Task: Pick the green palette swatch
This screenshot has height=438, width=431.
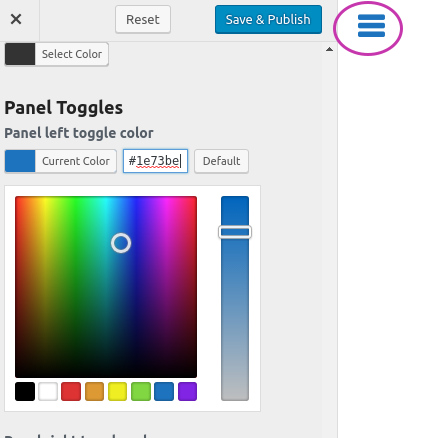Action: click(141, 391)
